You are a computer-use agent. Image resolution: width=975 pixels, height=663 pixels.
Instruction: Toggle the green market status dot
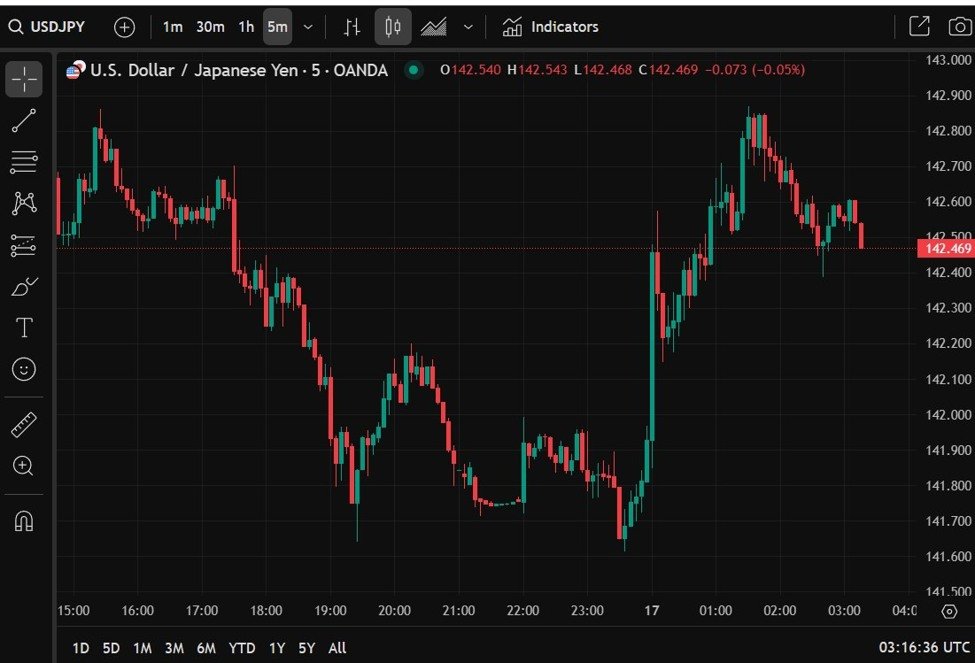coord(412,70)
